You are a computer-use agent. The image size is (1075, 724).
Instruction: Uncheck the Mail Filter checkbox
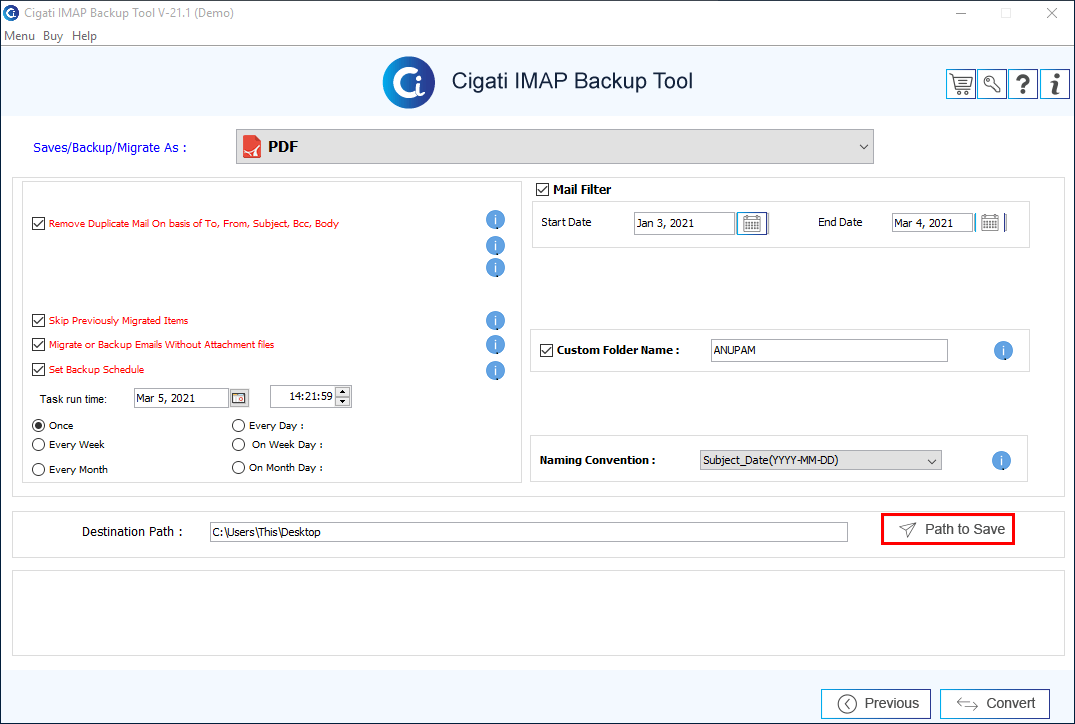pyautogui.click(x=542, y=189)
